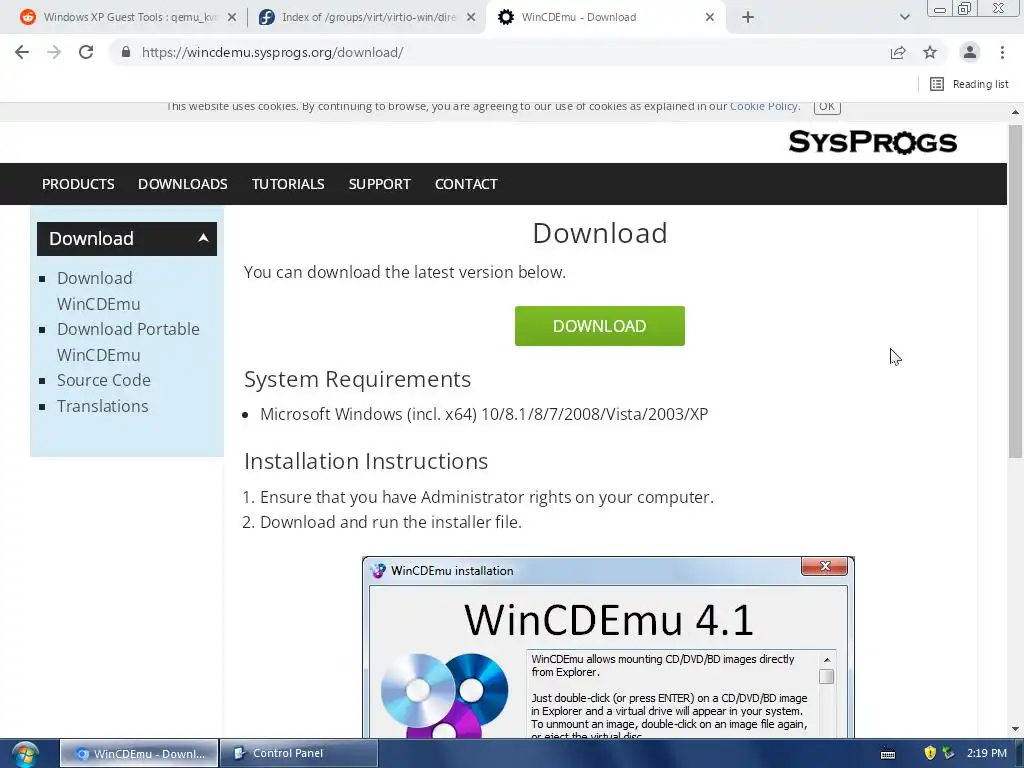Click the address bar URL
Screen dimensions: 1024x768
tap(272, 52)
